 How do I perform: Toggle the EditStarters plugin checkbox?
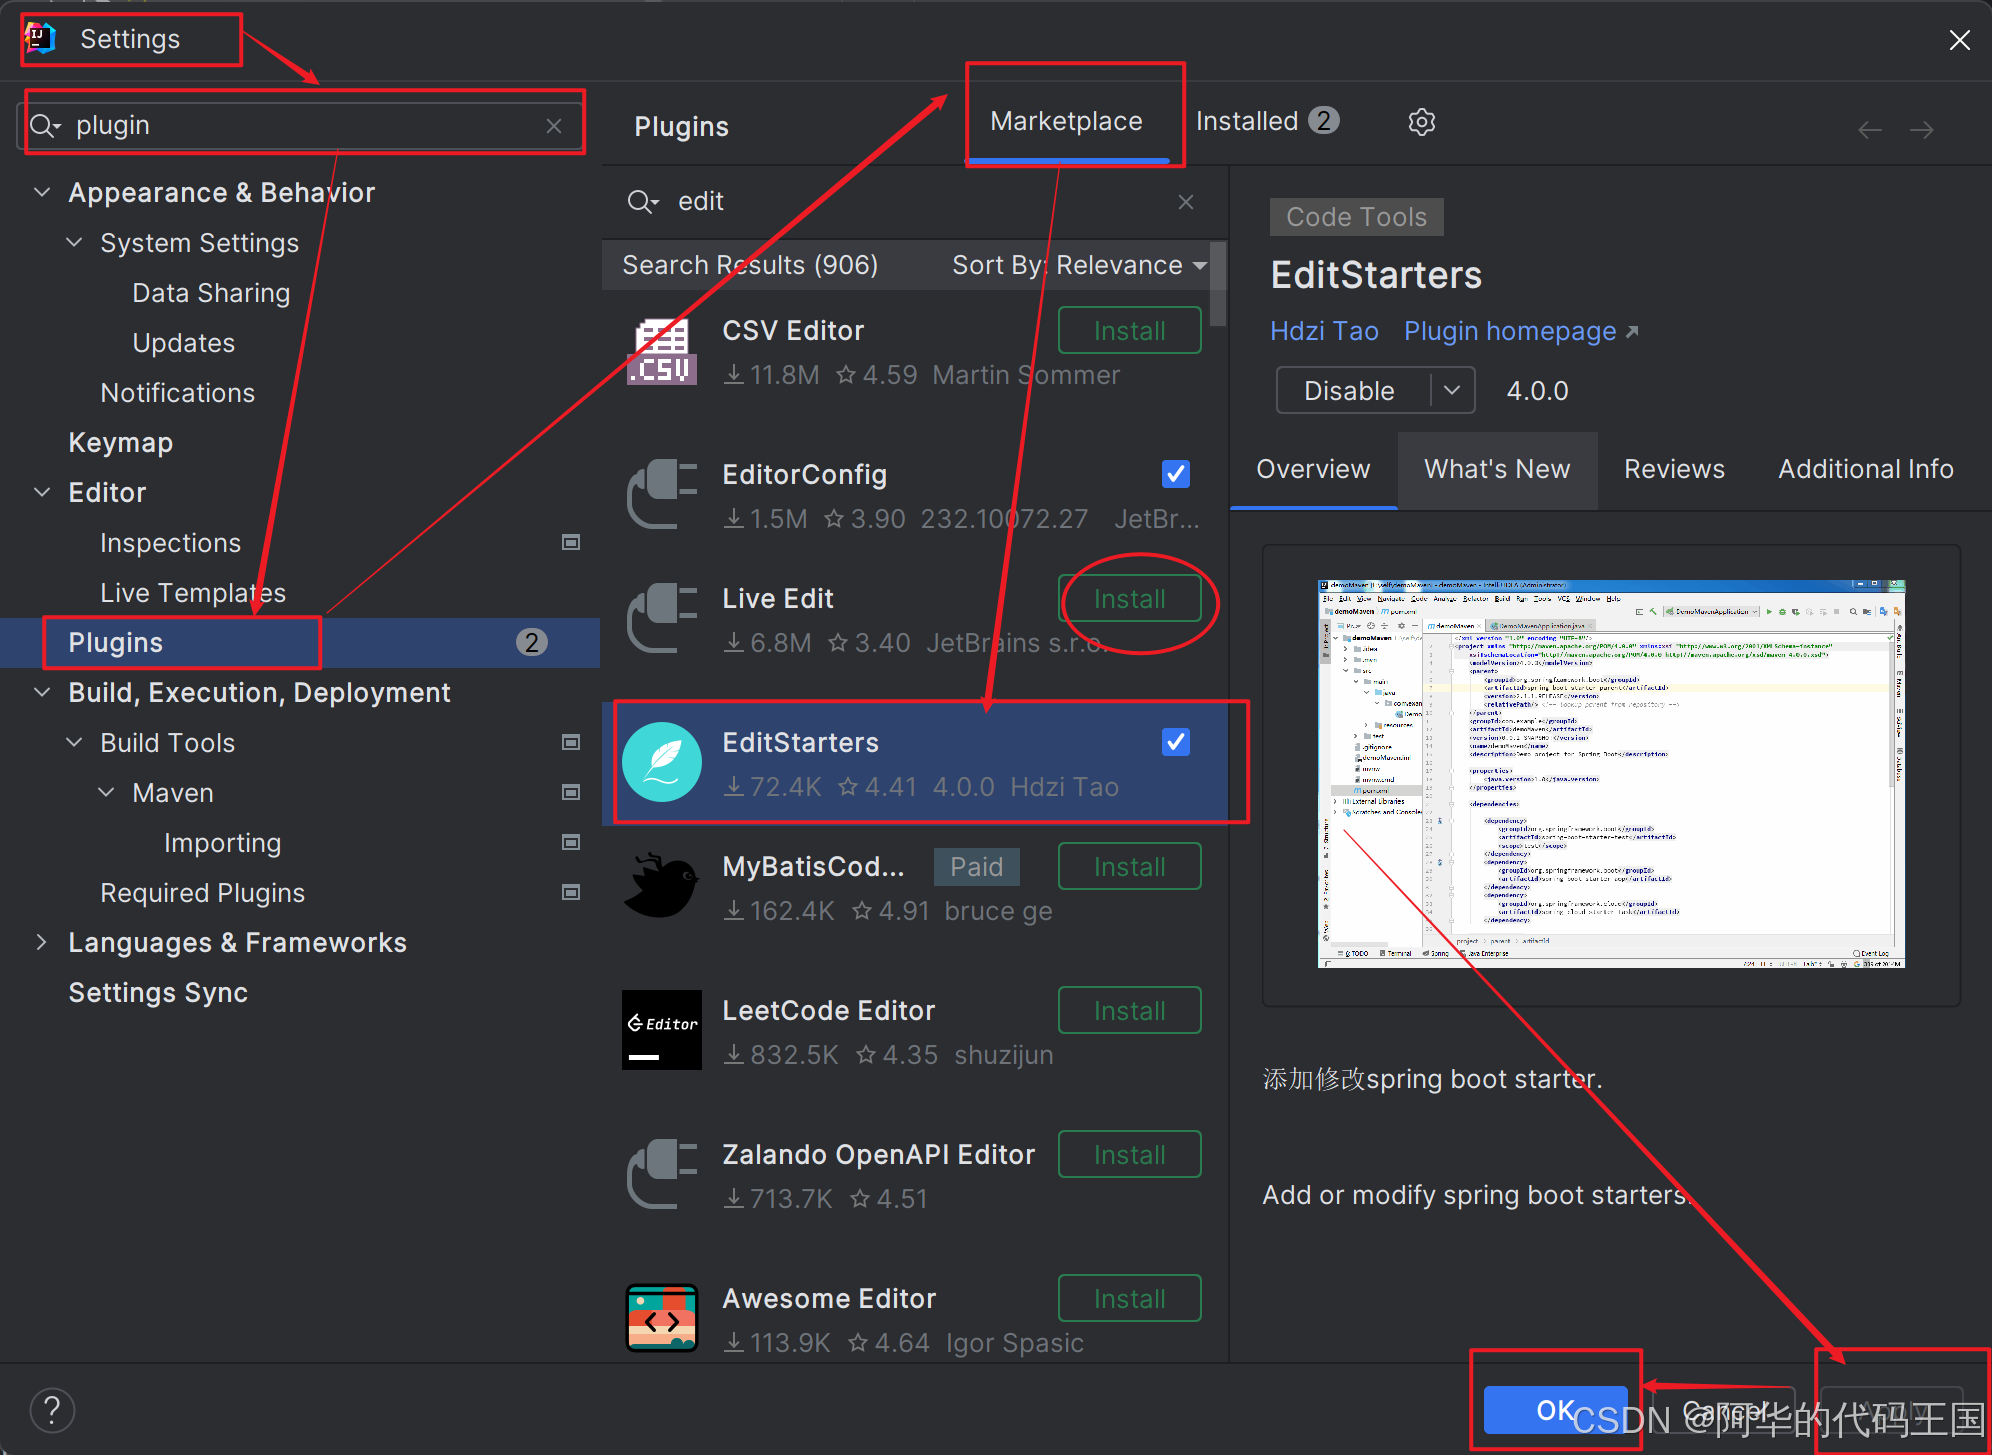coord(1176,742)
